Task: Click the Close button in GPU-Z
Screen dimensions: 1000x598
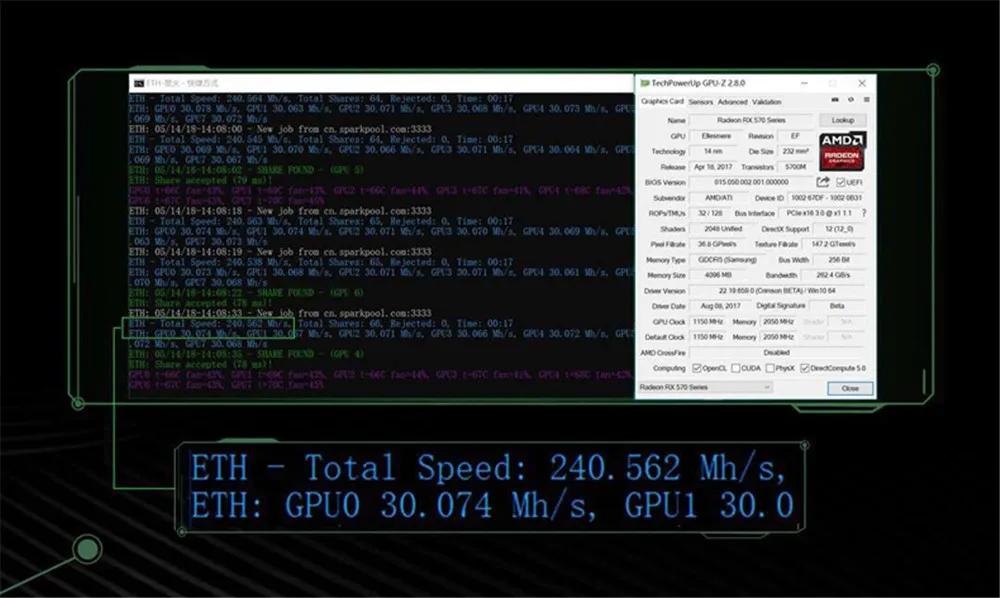Action: point(849,388)
